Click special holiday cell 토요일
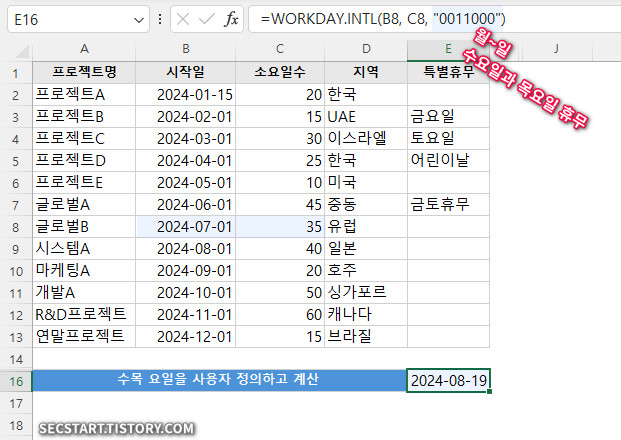 click(x=448, y=139)
